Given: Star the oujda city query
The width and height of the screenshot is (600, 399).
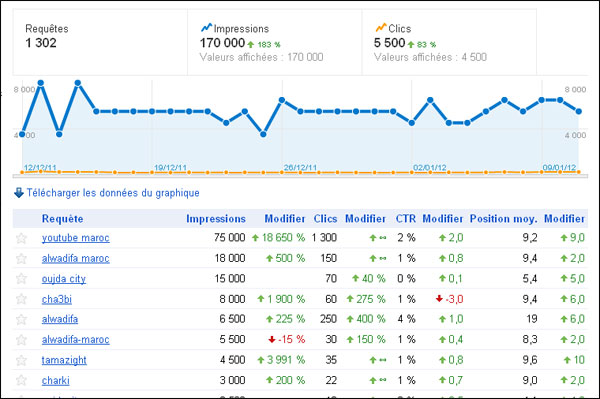Looking at the screenshot, I should (21, 278).
